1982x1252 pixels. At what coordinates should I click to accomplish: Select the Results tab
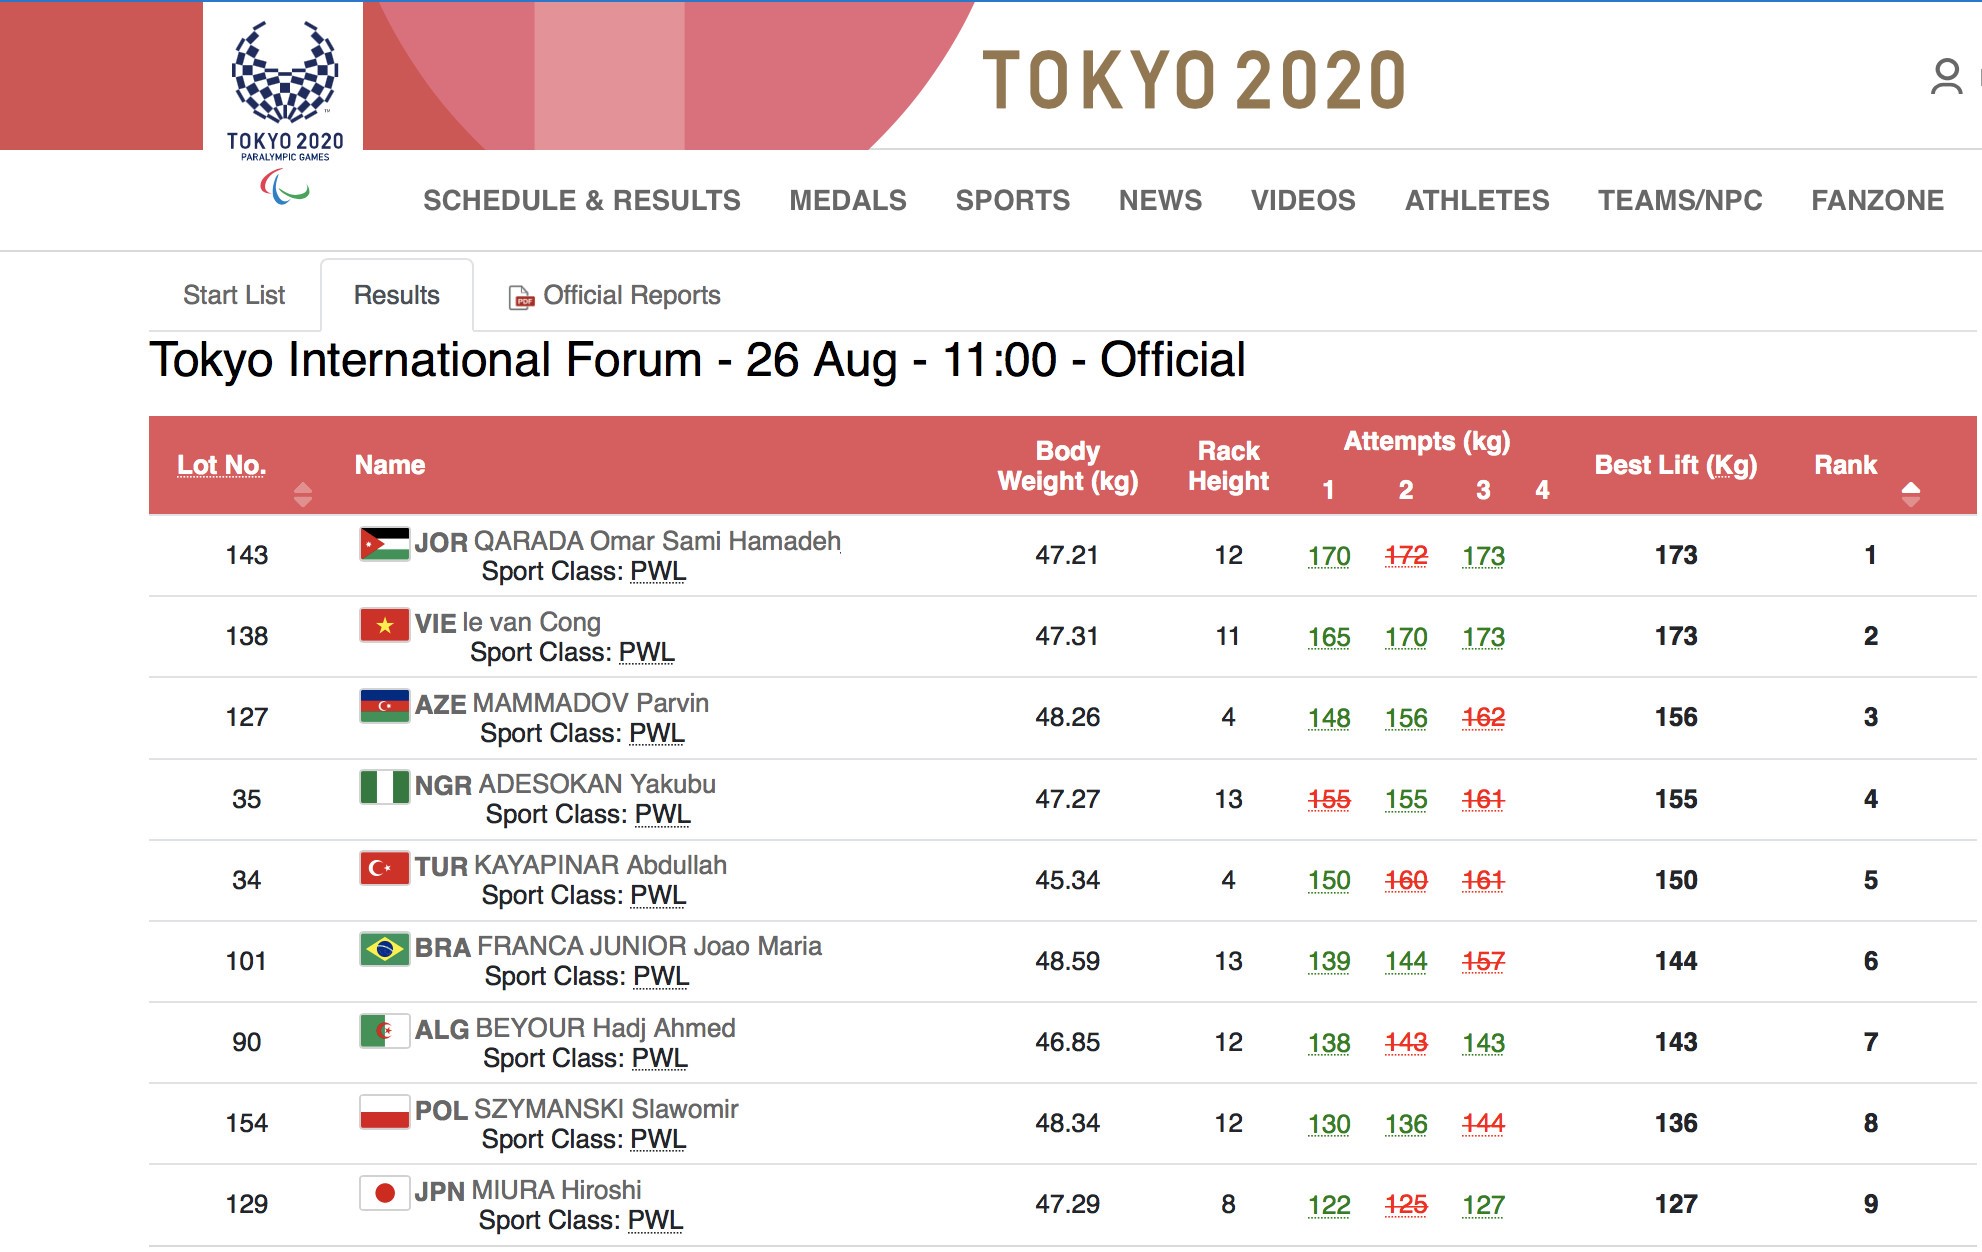(396, 295)
